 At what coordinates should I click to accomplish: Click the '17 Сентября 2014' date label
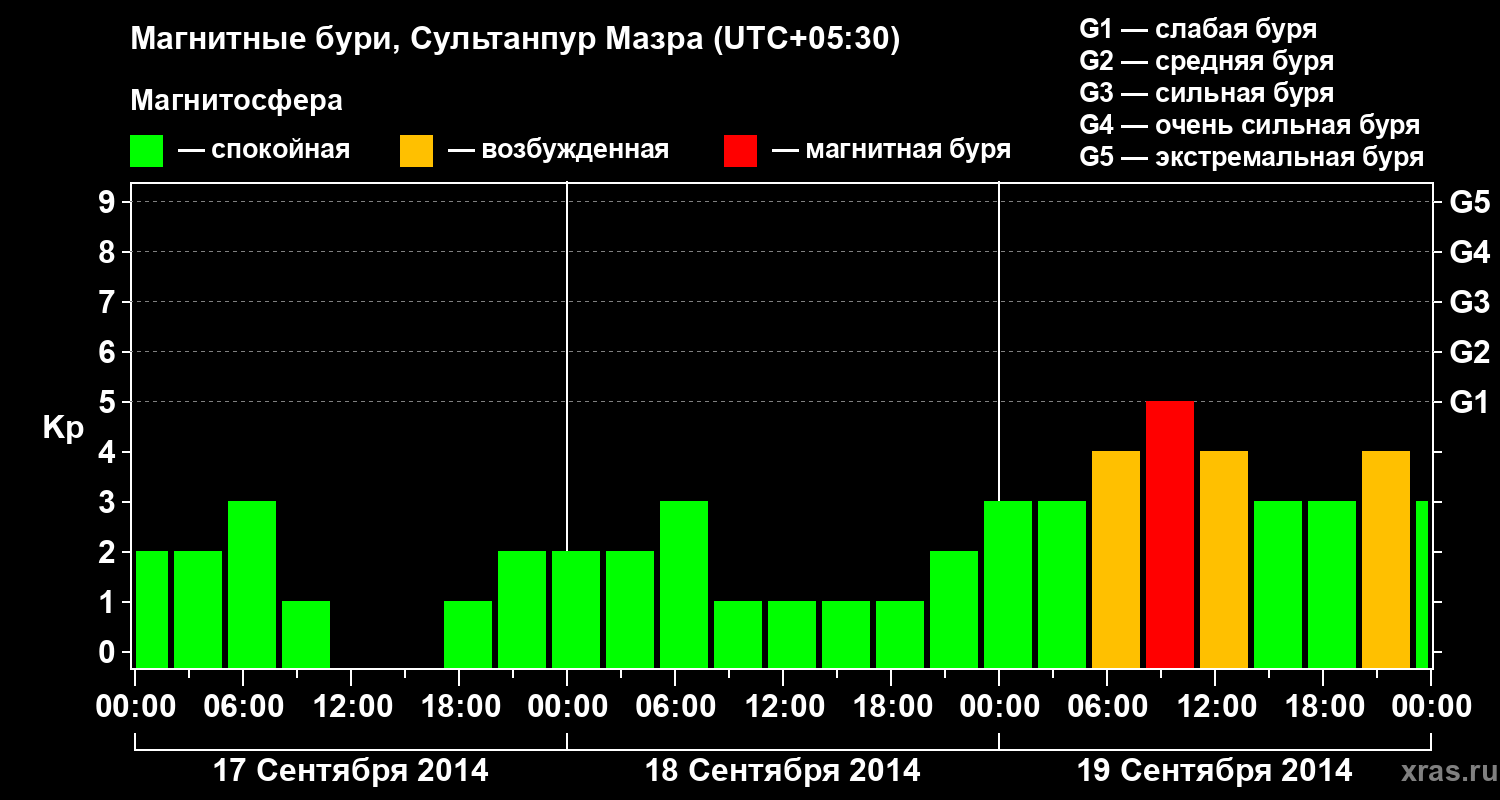(351, 771)
